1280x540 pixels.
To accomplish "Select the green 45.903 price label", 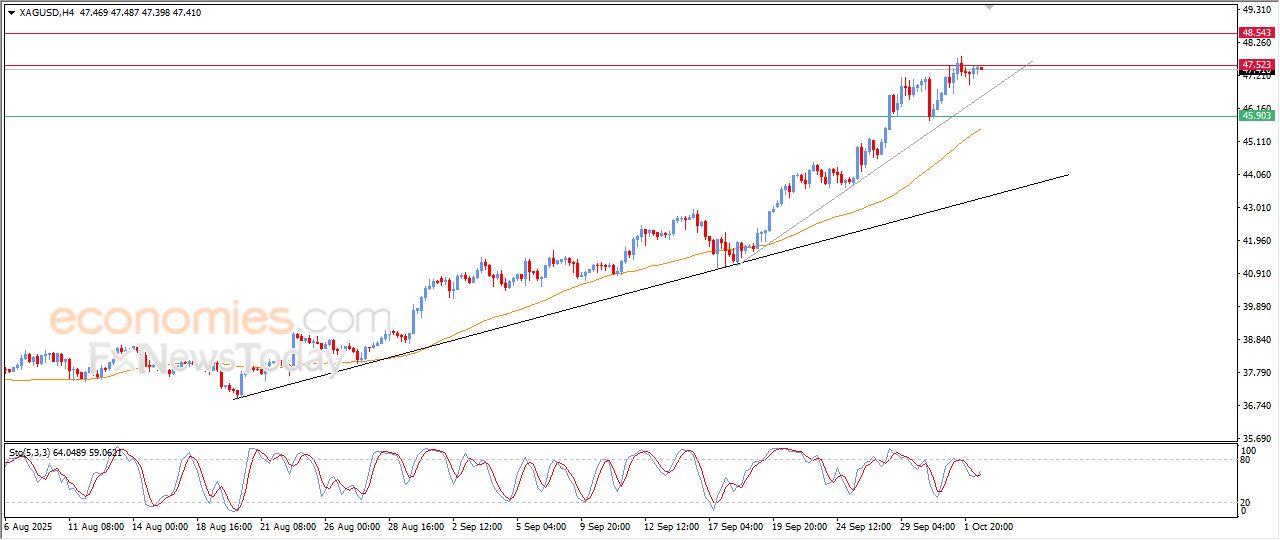I will [1256, 116].
